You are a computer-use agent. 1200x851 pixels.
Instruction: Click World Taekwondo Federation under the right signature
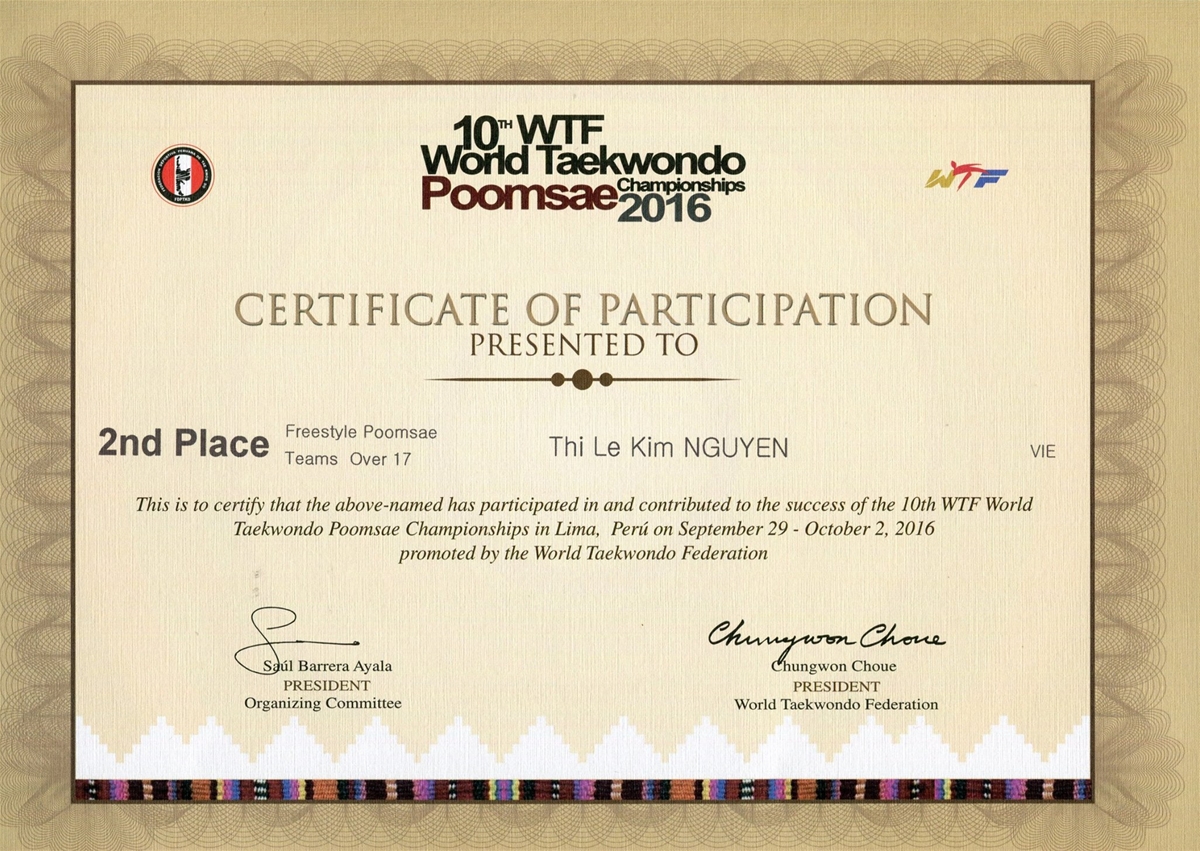tap(836, 704)
